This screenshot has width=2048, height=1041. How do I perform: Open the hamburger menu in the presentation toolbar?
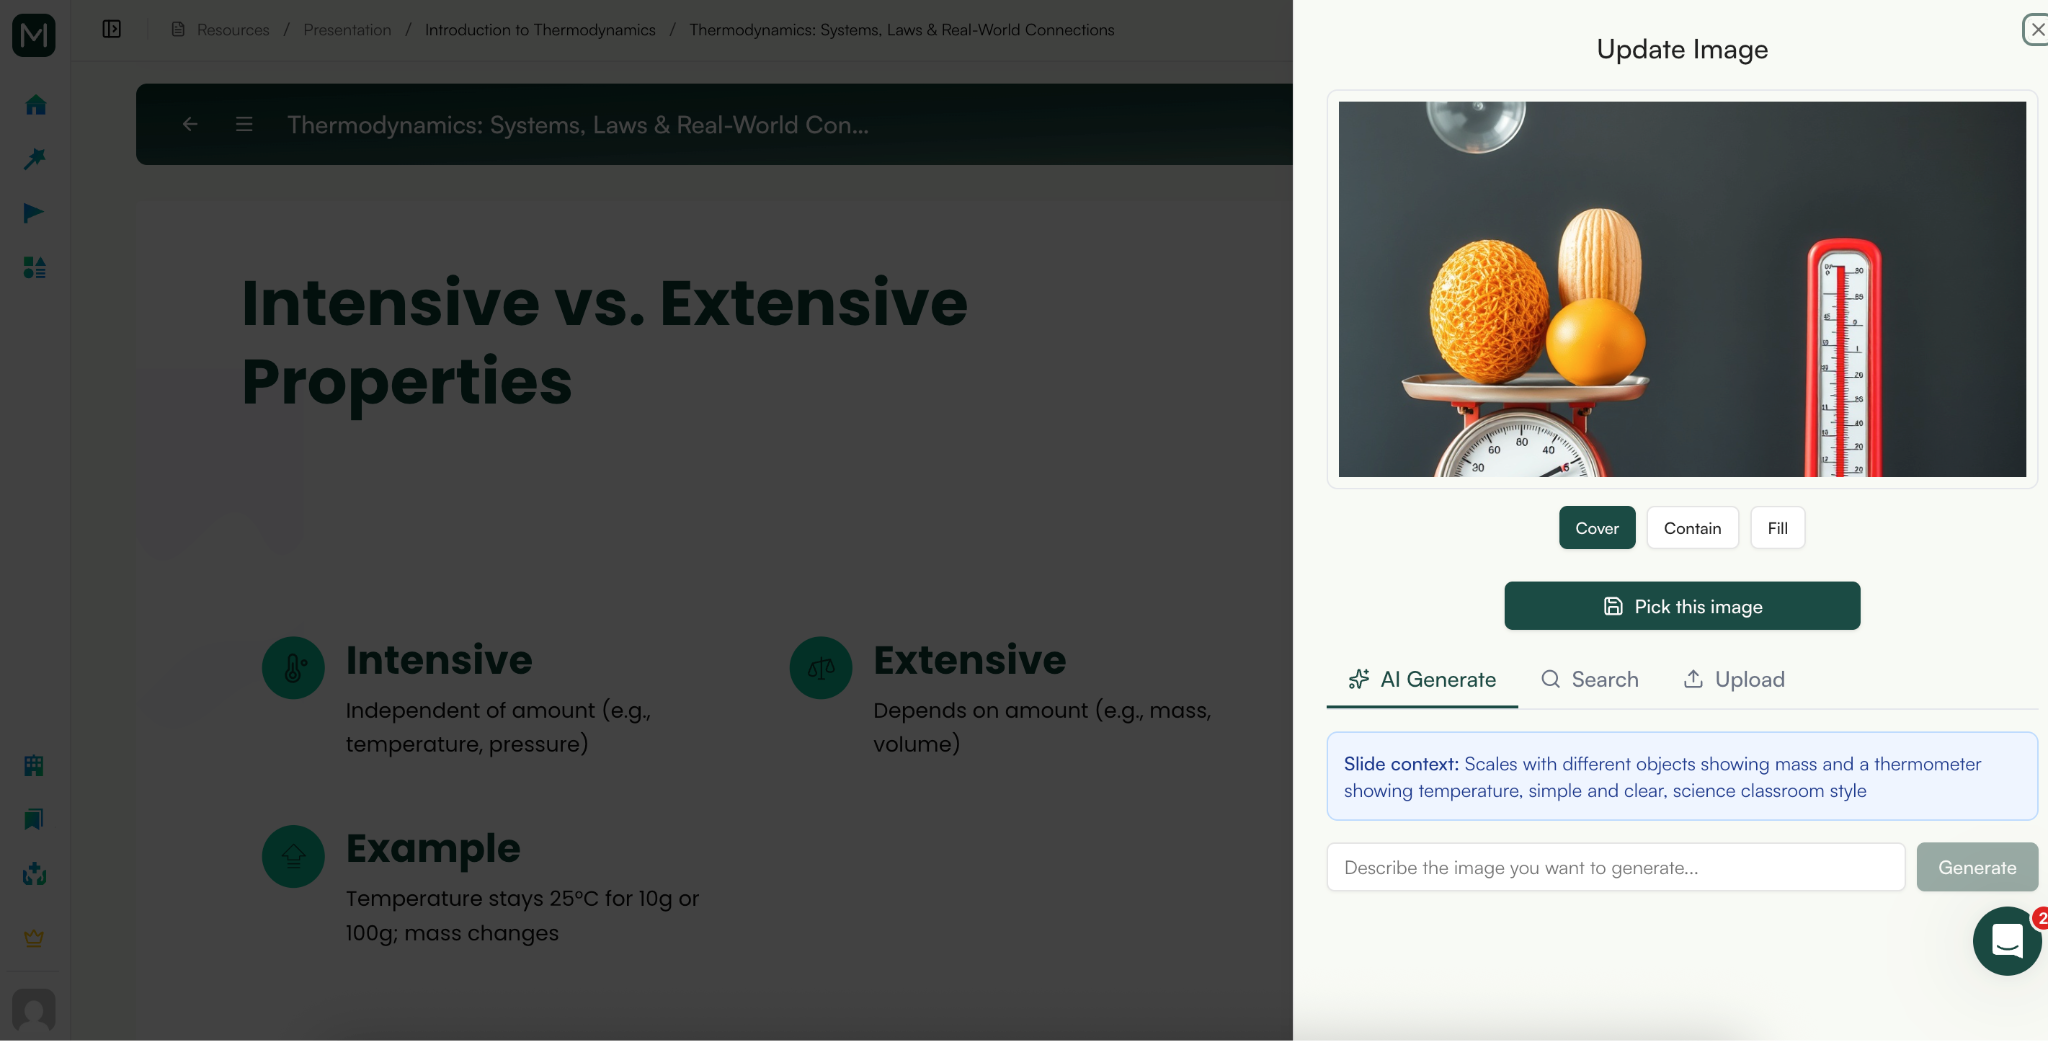tap(243, 124)
